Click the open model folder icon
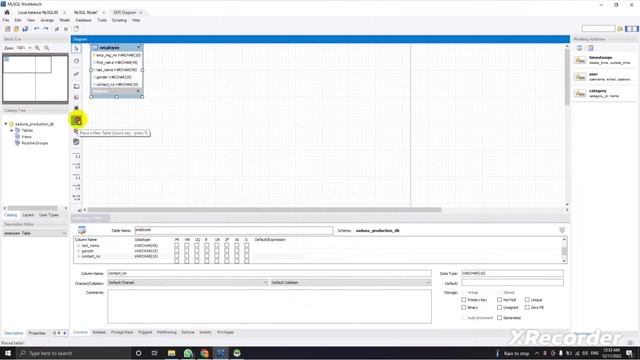Viewport: 640px width, 360px height. click(16, 29)
